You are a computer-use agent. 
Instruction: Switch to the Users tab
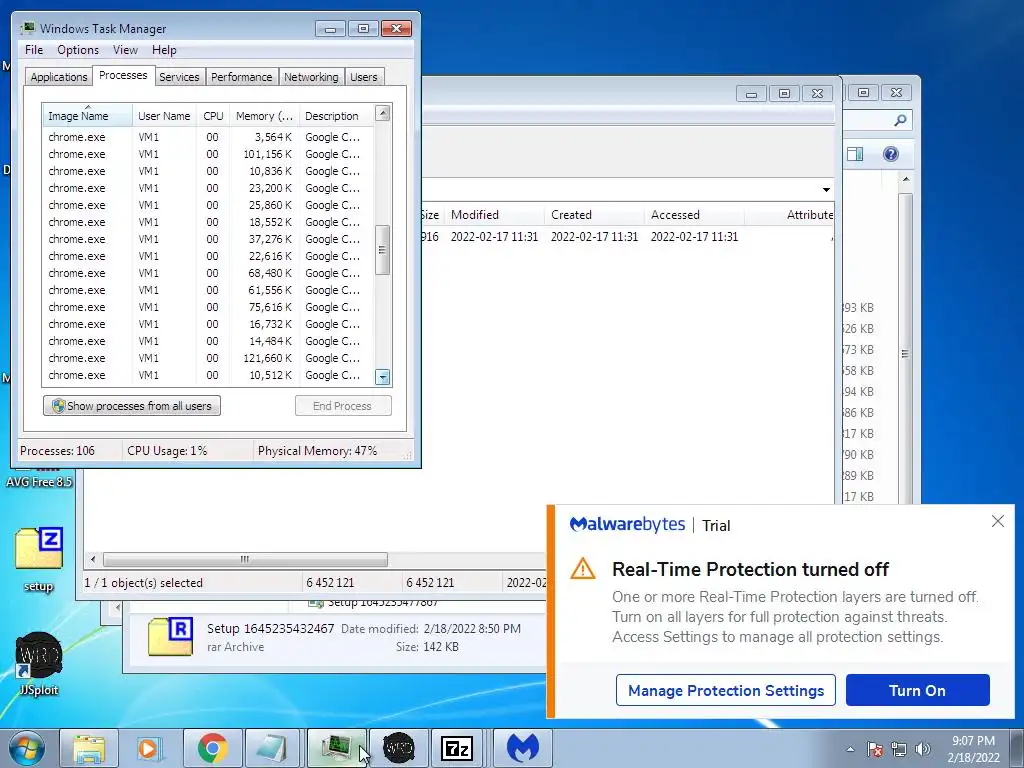pyautogui.click(x=363, y=76)
